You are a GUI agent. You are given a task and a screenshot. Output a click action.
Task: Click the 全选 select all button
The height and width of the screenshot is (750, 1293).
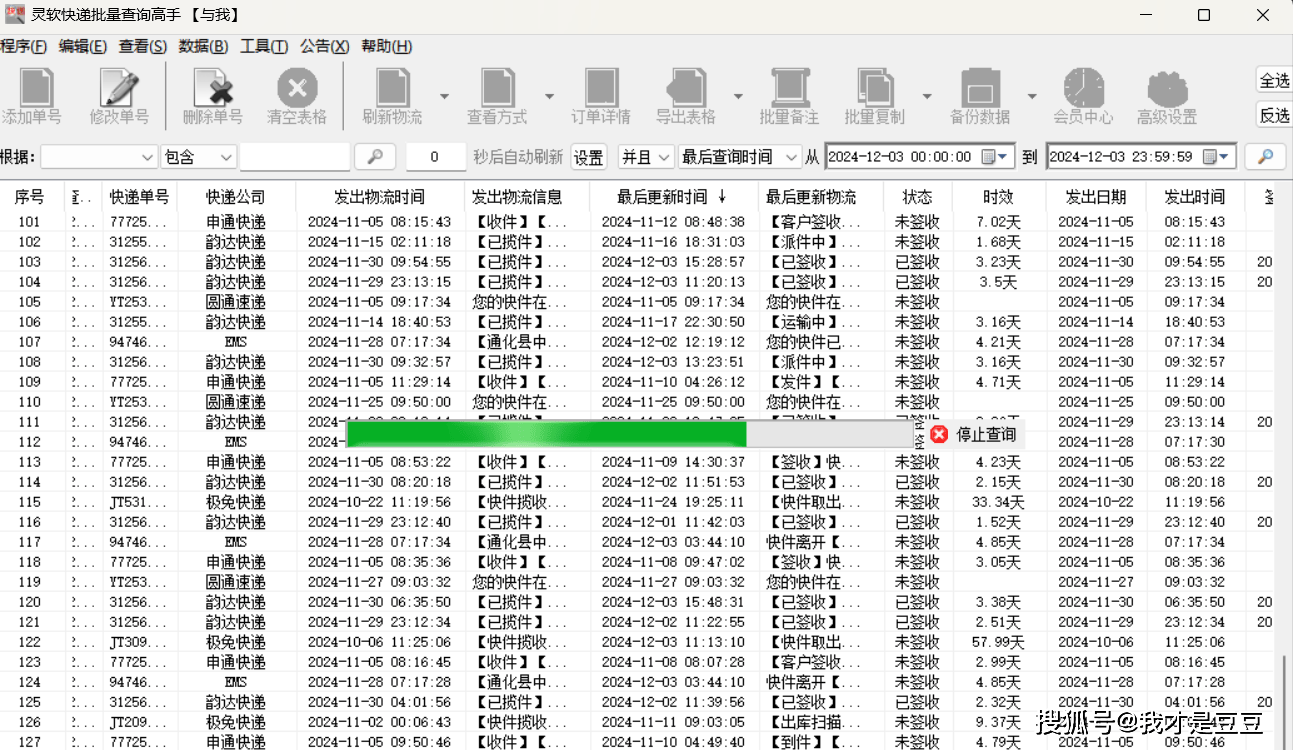[1274, 81]
